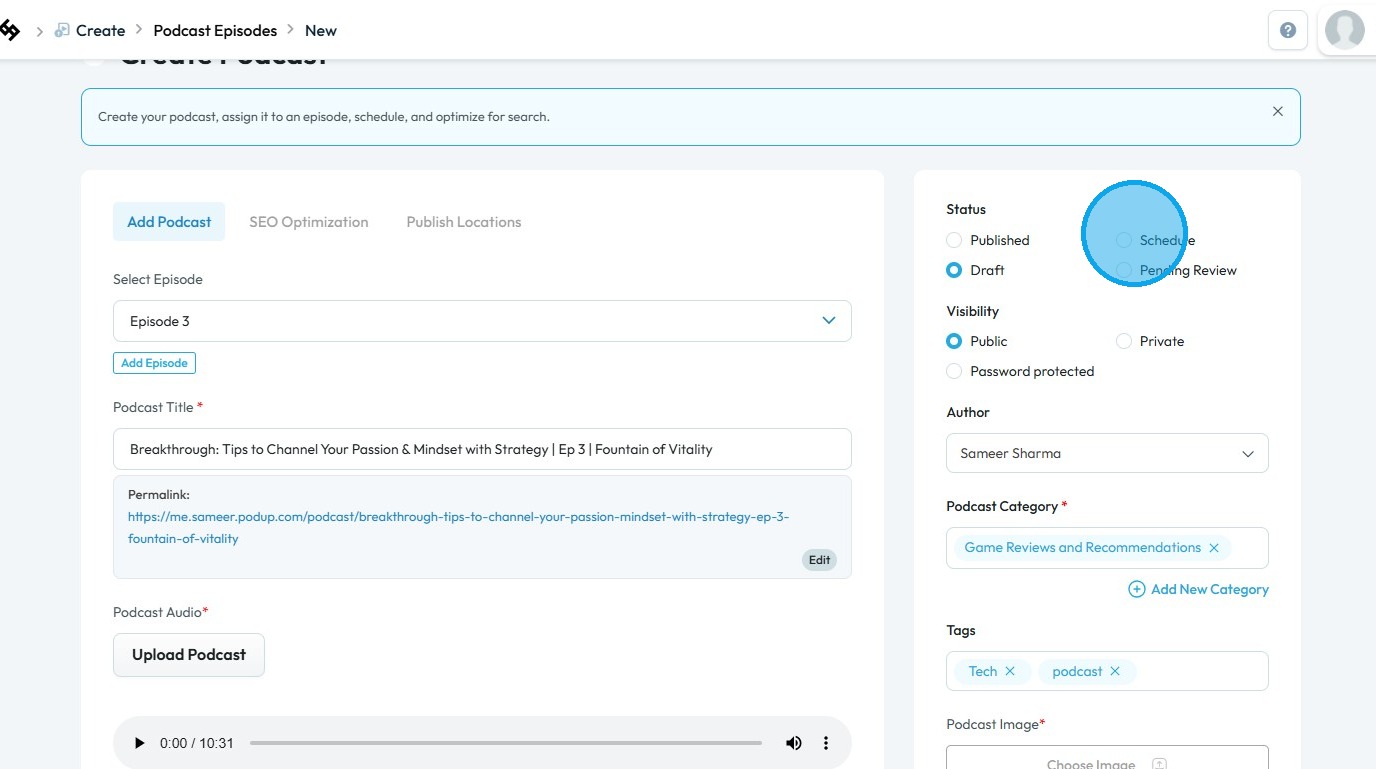Play the podcast audio
Screen dimensions: 1376x769
tap(140, 743)
